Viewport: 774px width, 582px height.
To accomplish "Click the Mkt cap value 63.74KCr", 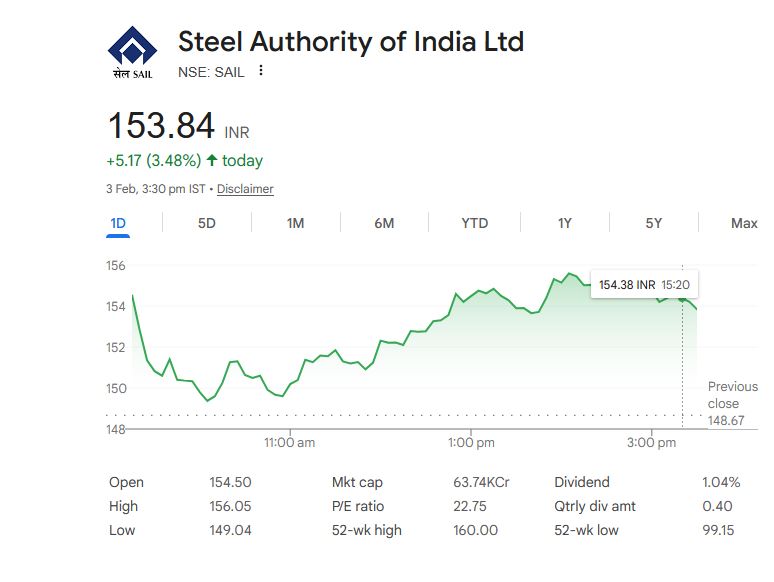I will tap(481, 482).
